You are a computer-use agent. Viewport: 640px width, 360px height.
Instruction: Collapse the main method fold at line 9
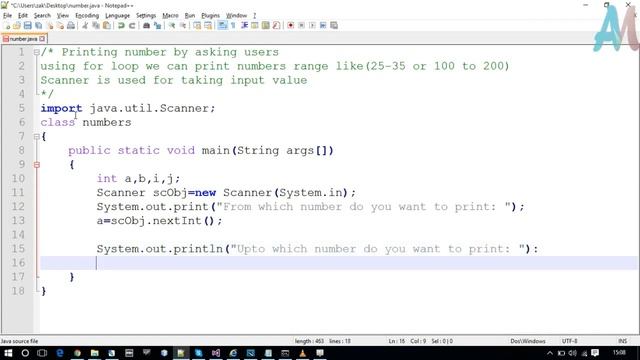point(36,165)
